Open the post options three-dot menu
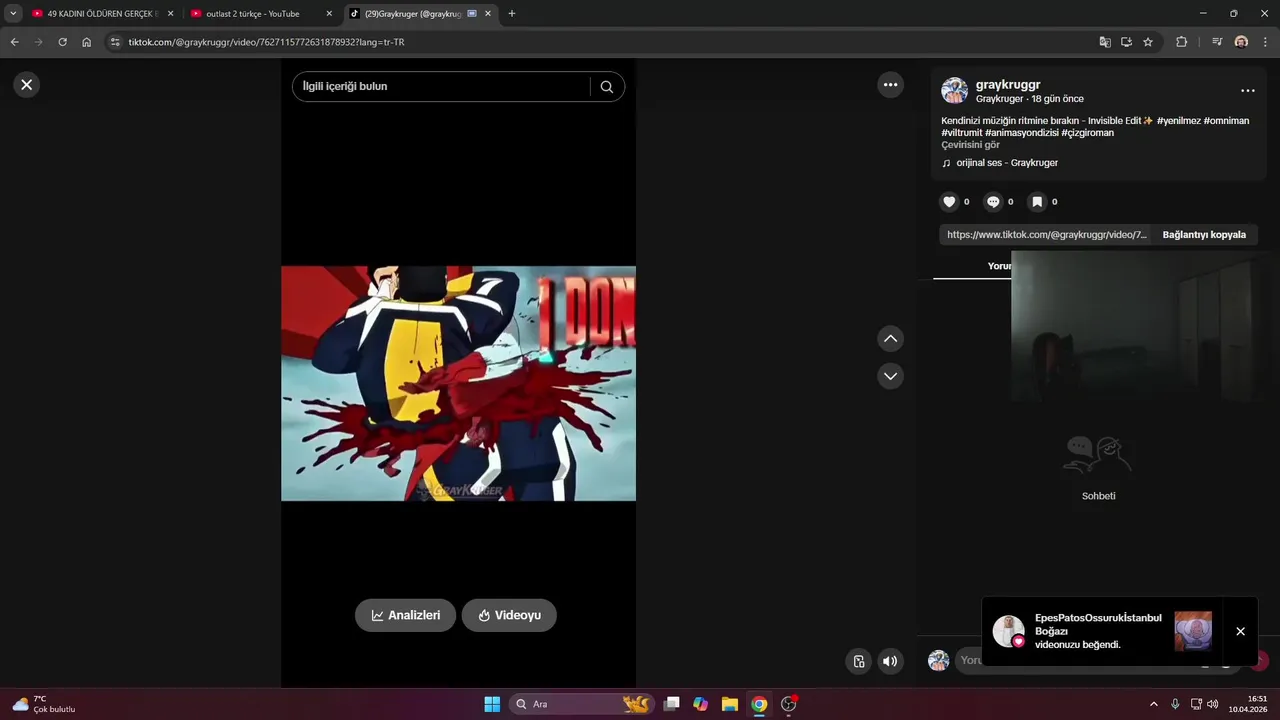Viewport: 1280px width, 720px height. [1248, 91]
